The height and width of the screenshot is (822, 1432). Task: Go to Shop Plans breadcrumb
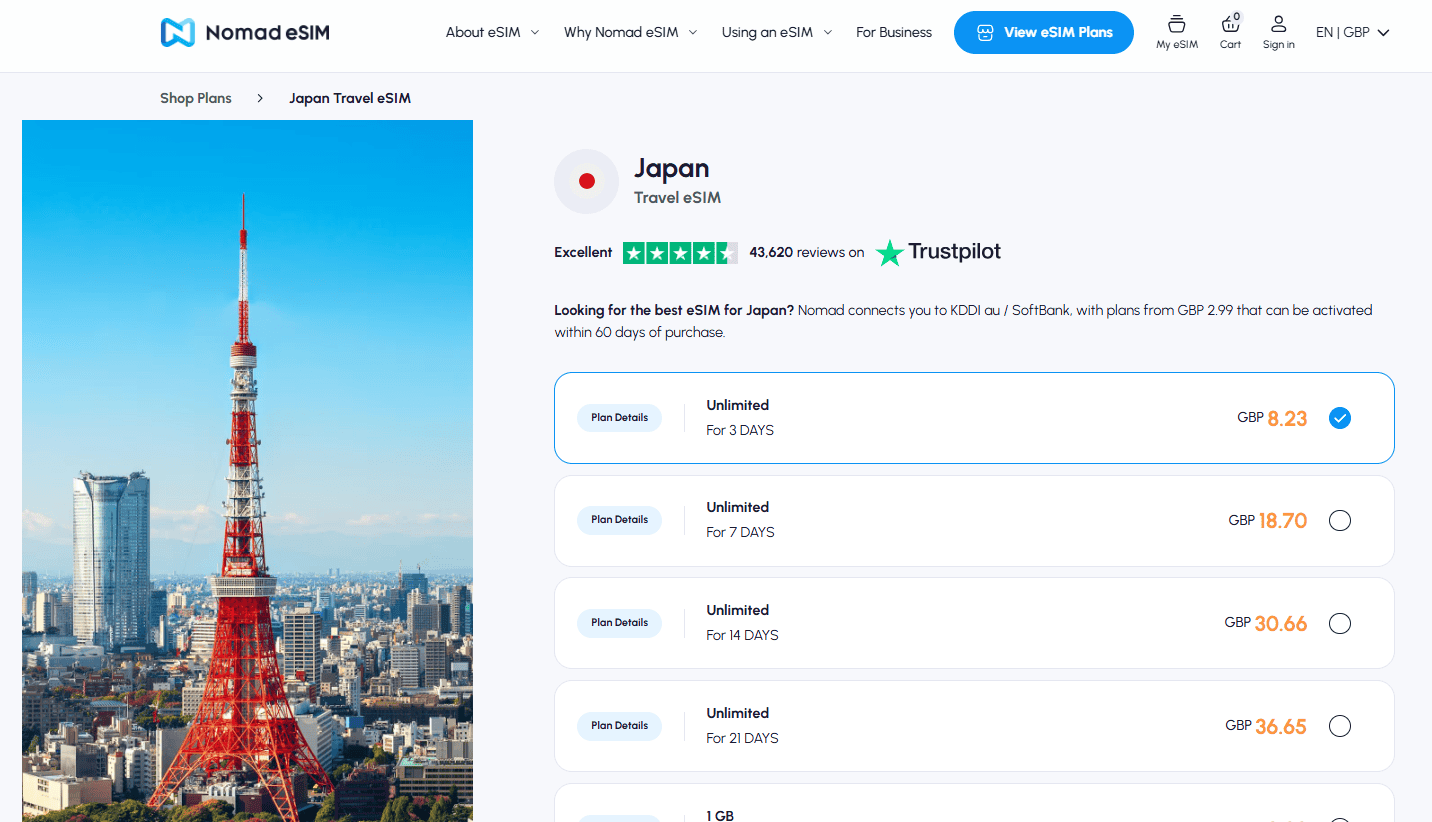tap(196, 98)
